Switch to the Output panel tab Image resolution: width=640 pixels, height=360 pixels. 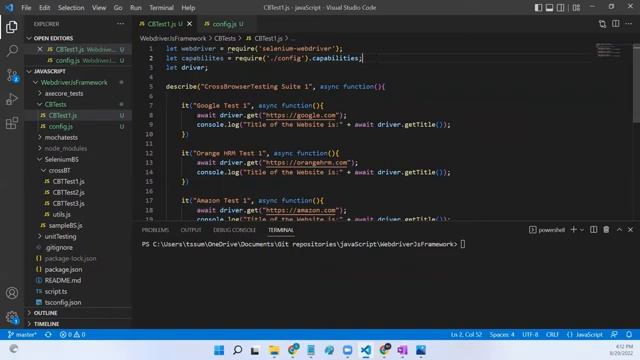[x=191, y=230]
